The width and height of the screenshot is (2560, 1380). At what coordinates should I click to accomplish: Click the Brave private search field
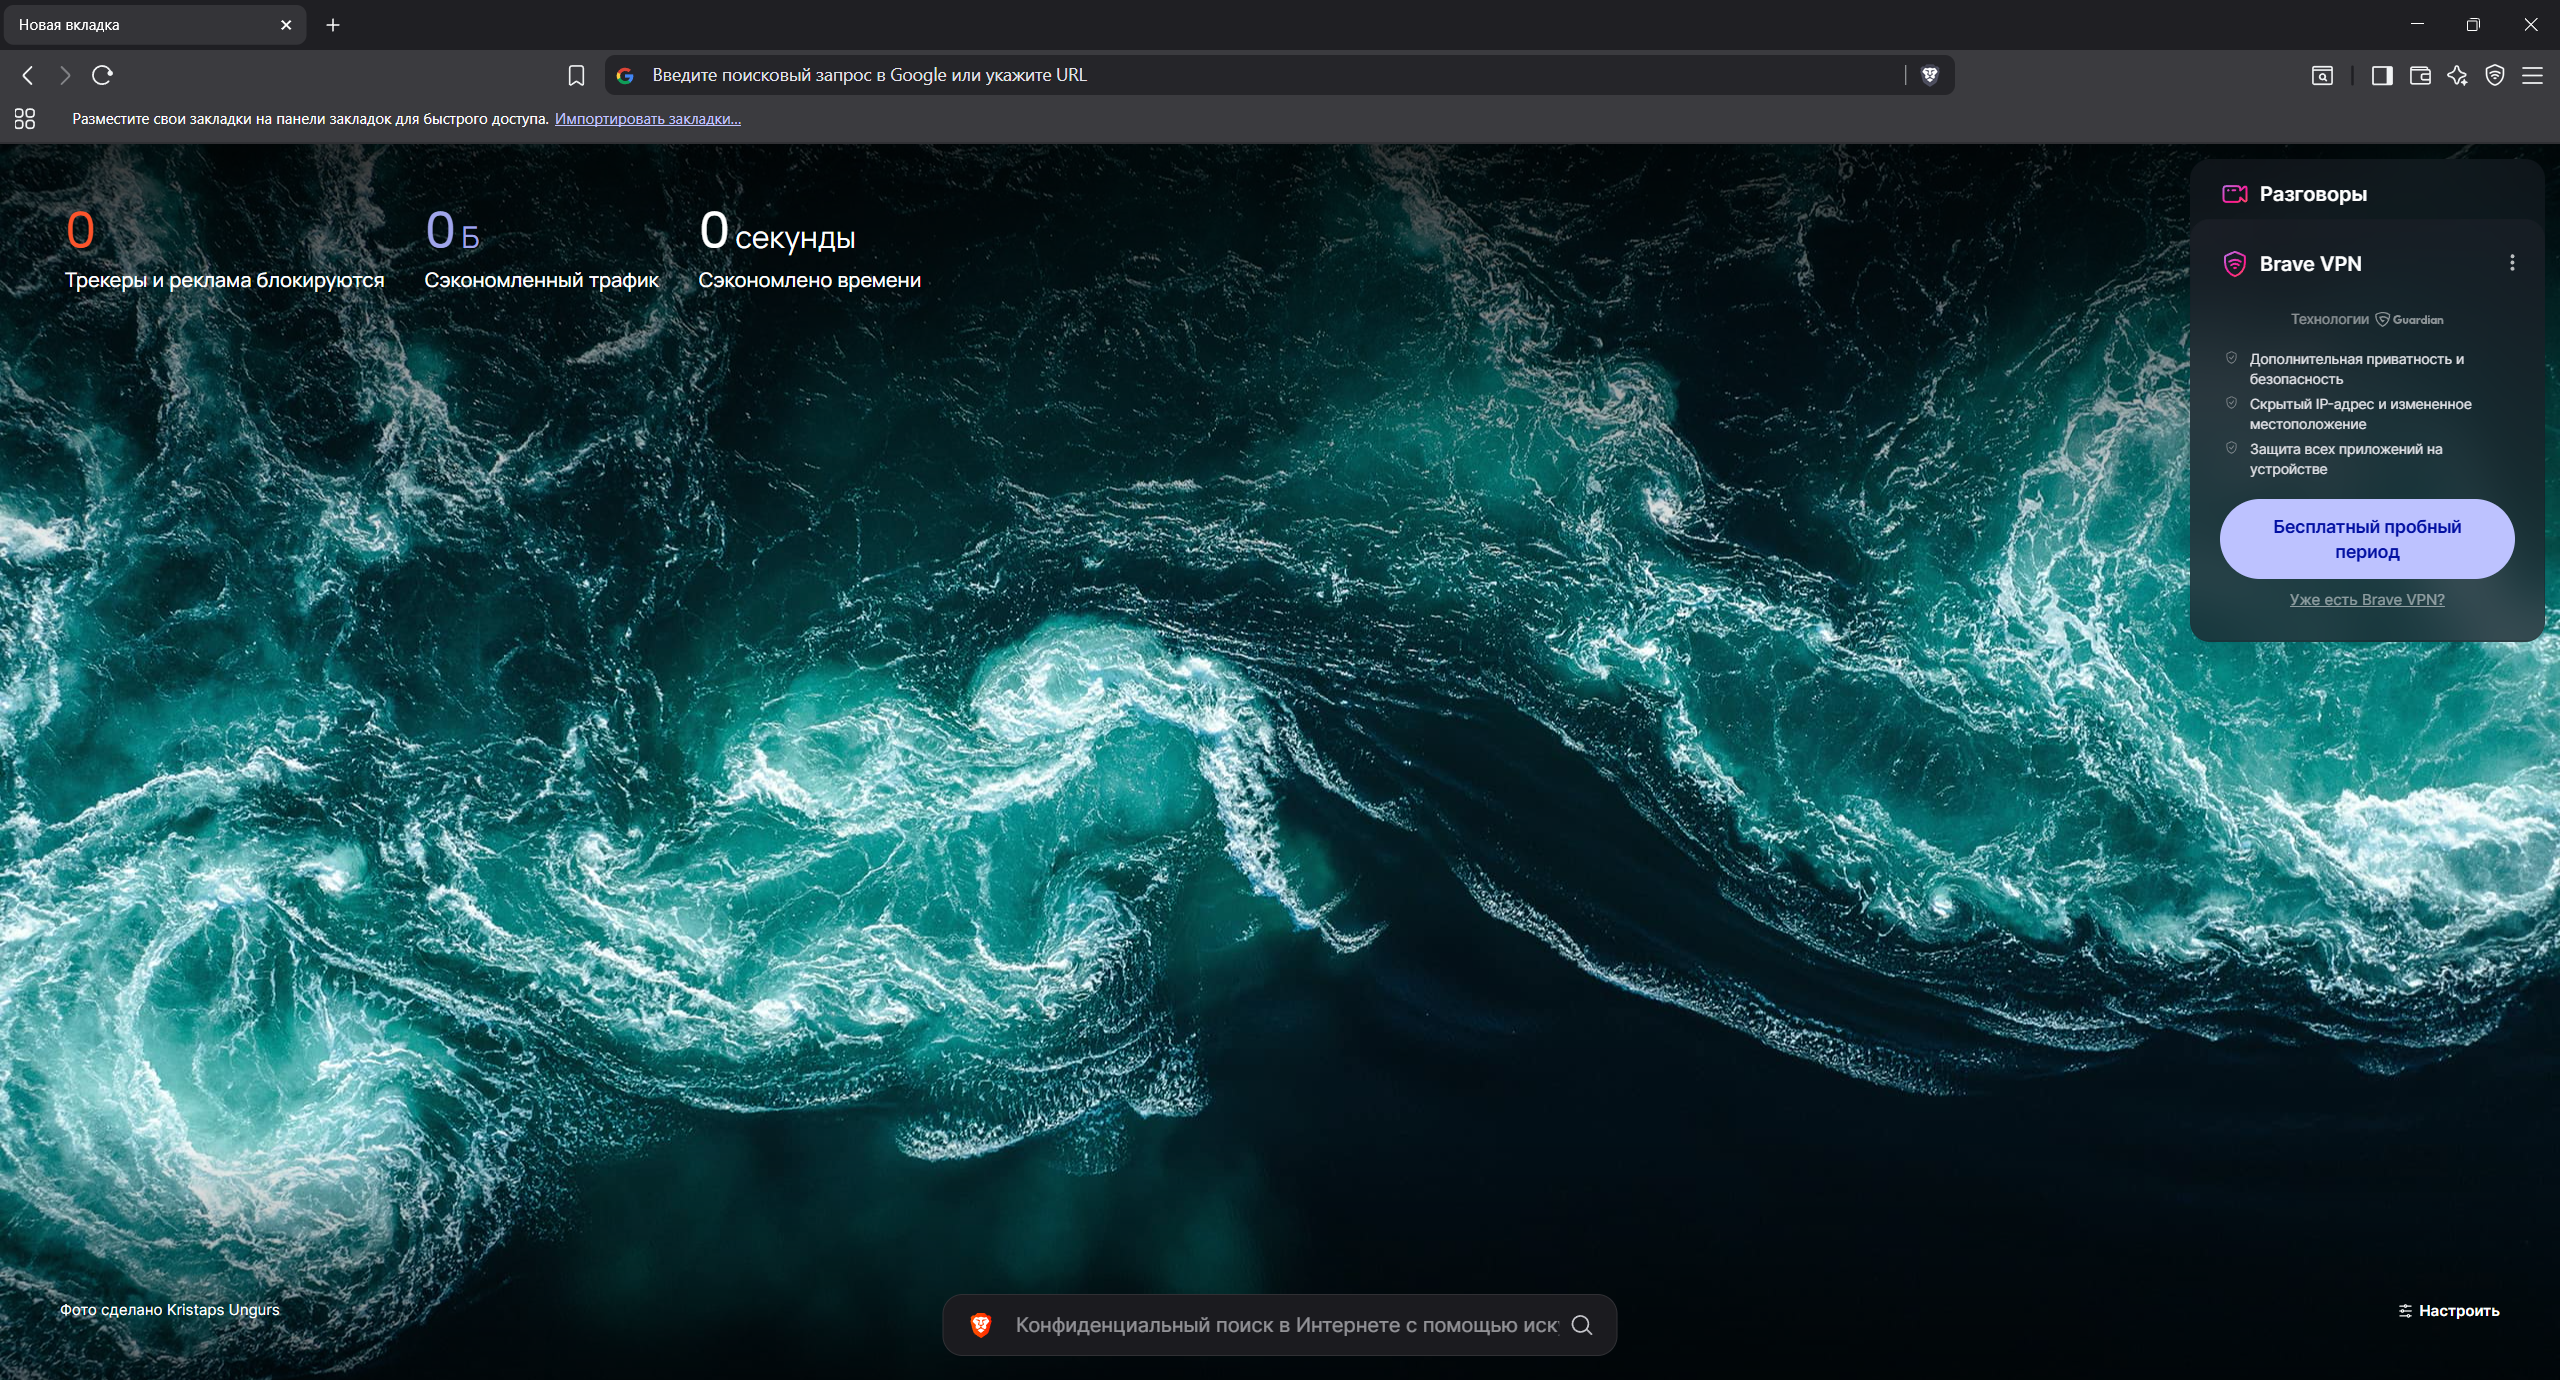(x=1285, y=1325)
